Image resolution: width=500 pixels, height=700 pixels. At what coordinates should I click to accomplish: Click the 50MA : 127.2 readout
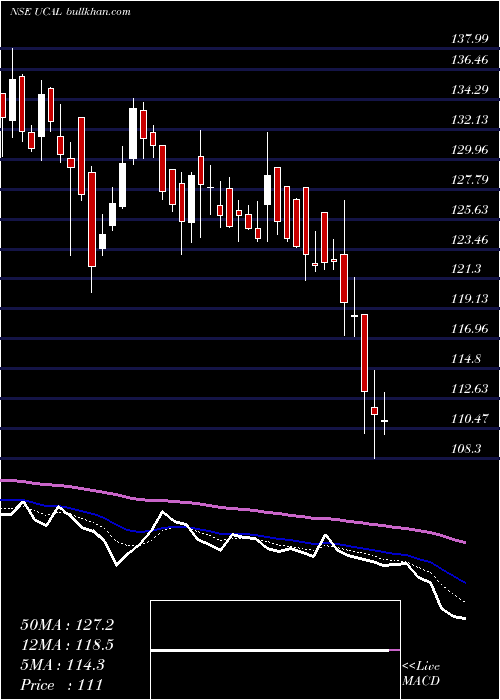pyautogui.click(x=67, y=625)
